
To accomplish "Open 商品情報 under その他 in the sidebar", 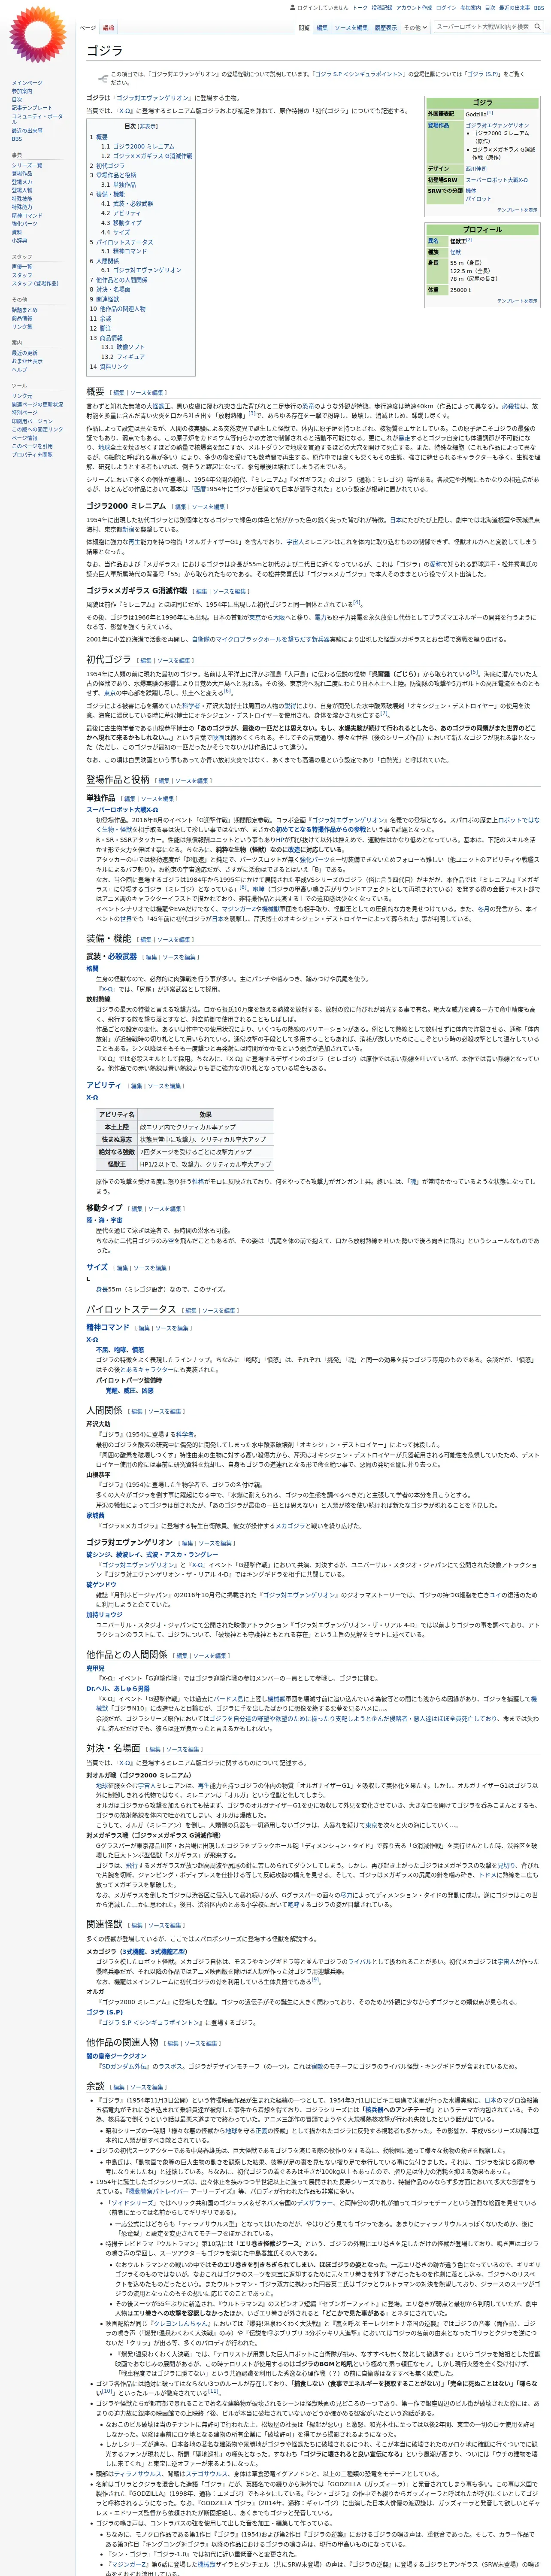I will [22, 318].
